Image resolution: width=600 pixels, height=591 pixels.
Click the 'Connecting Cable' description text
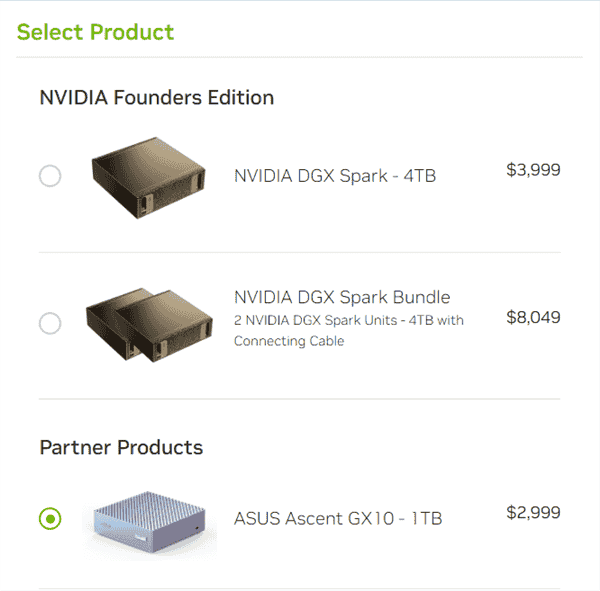click(x=289, y=341)
